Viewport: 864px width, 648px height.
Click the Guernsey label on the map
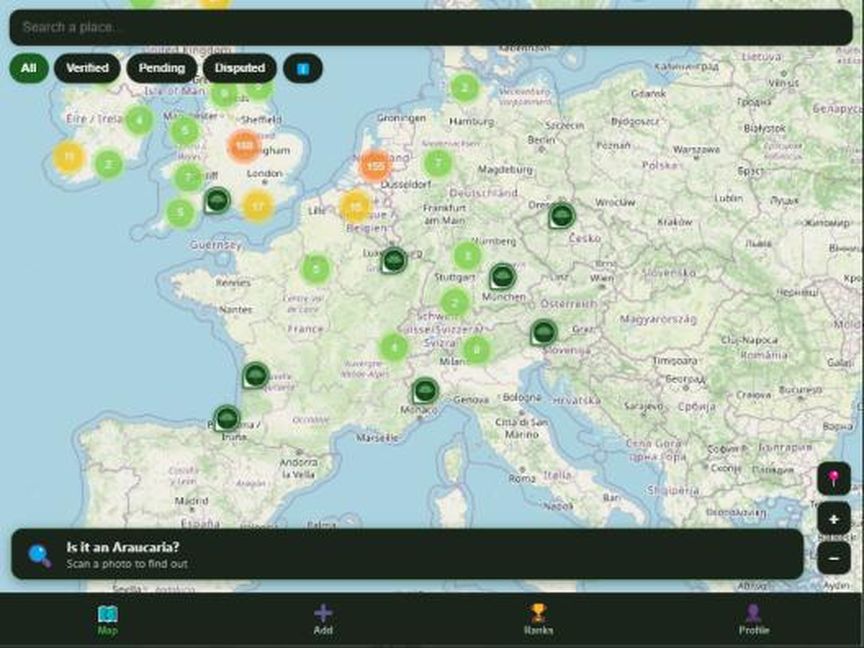coord(215,245)
